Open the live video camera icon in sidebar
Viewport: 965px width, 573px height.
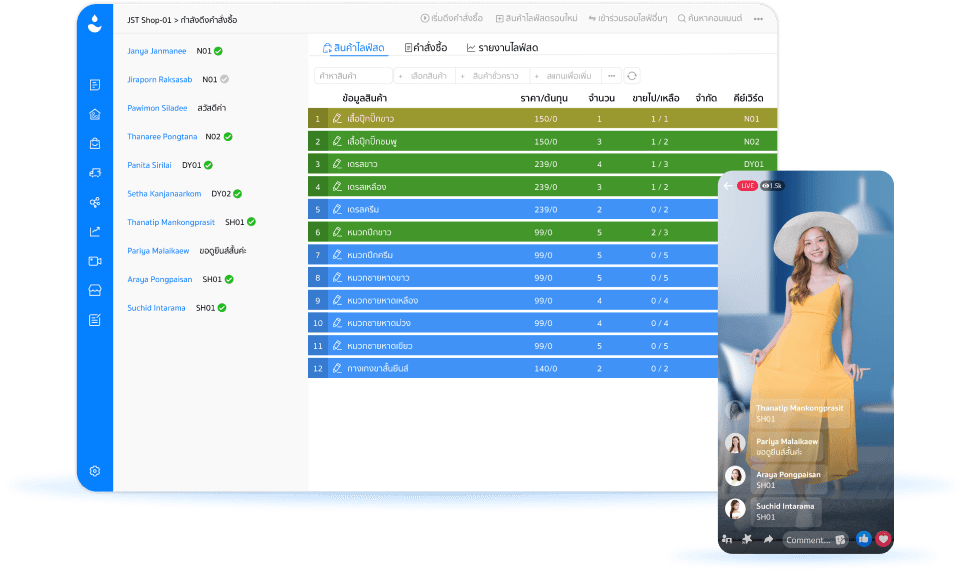(x=95, y=261)
